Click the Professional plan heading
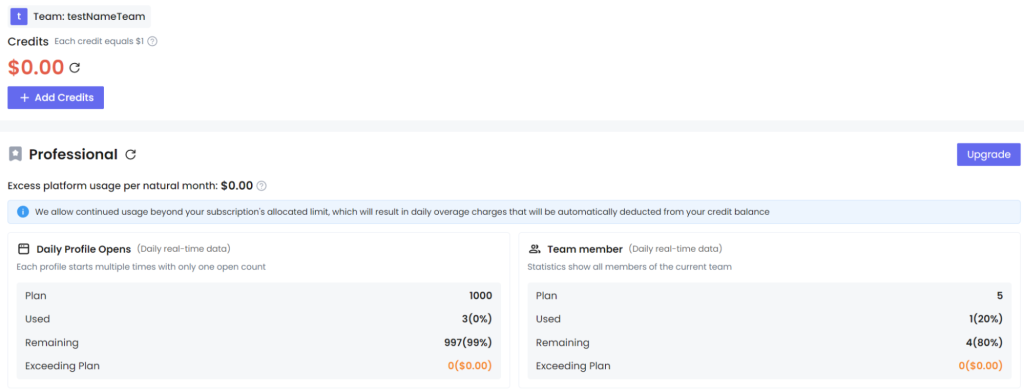Image resolution: width=1024 pixels, height=392 pixels. tap(73, 155)
